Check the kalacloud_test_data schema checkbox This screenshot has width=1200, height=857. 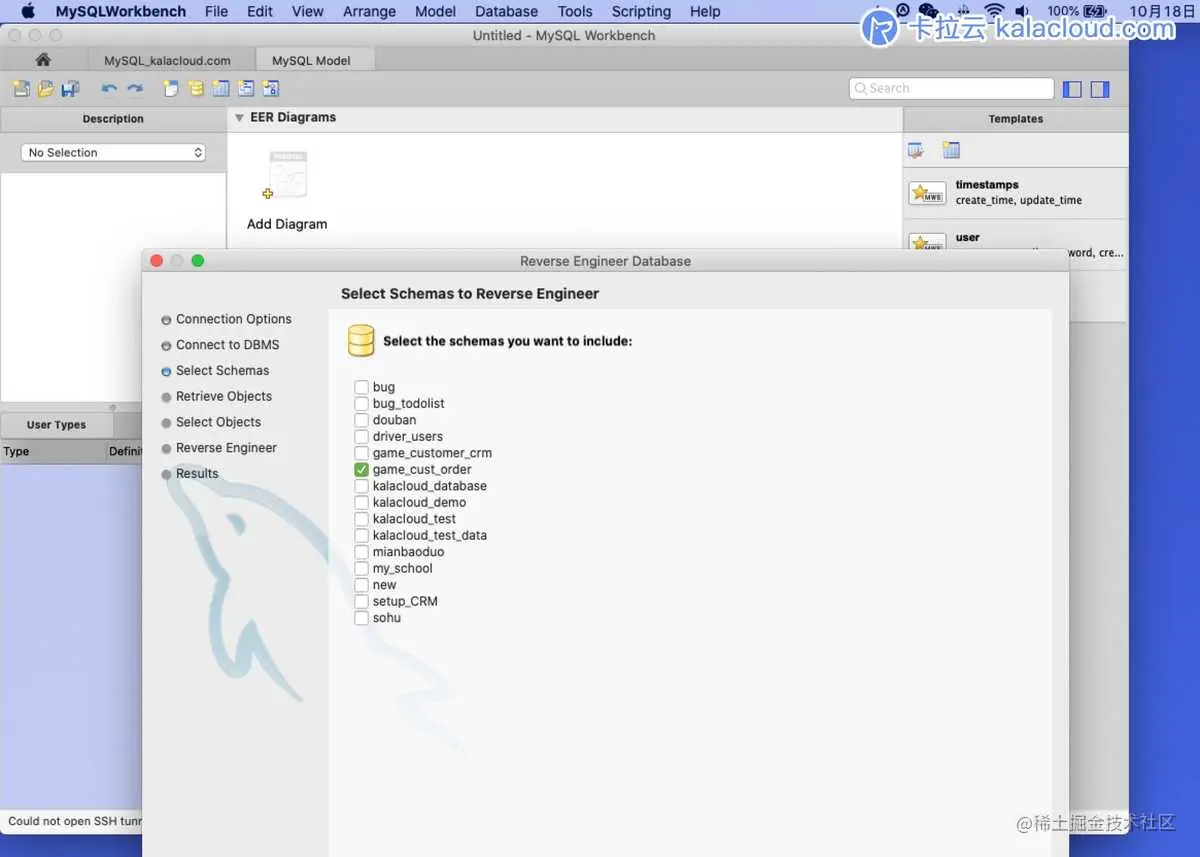(x=361, y=535)
